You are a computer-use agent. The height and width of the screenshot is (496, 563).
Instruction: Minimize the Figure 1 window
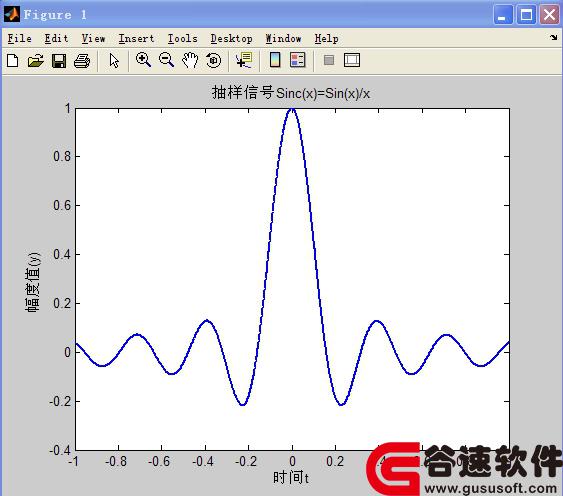tap(503, 15)
